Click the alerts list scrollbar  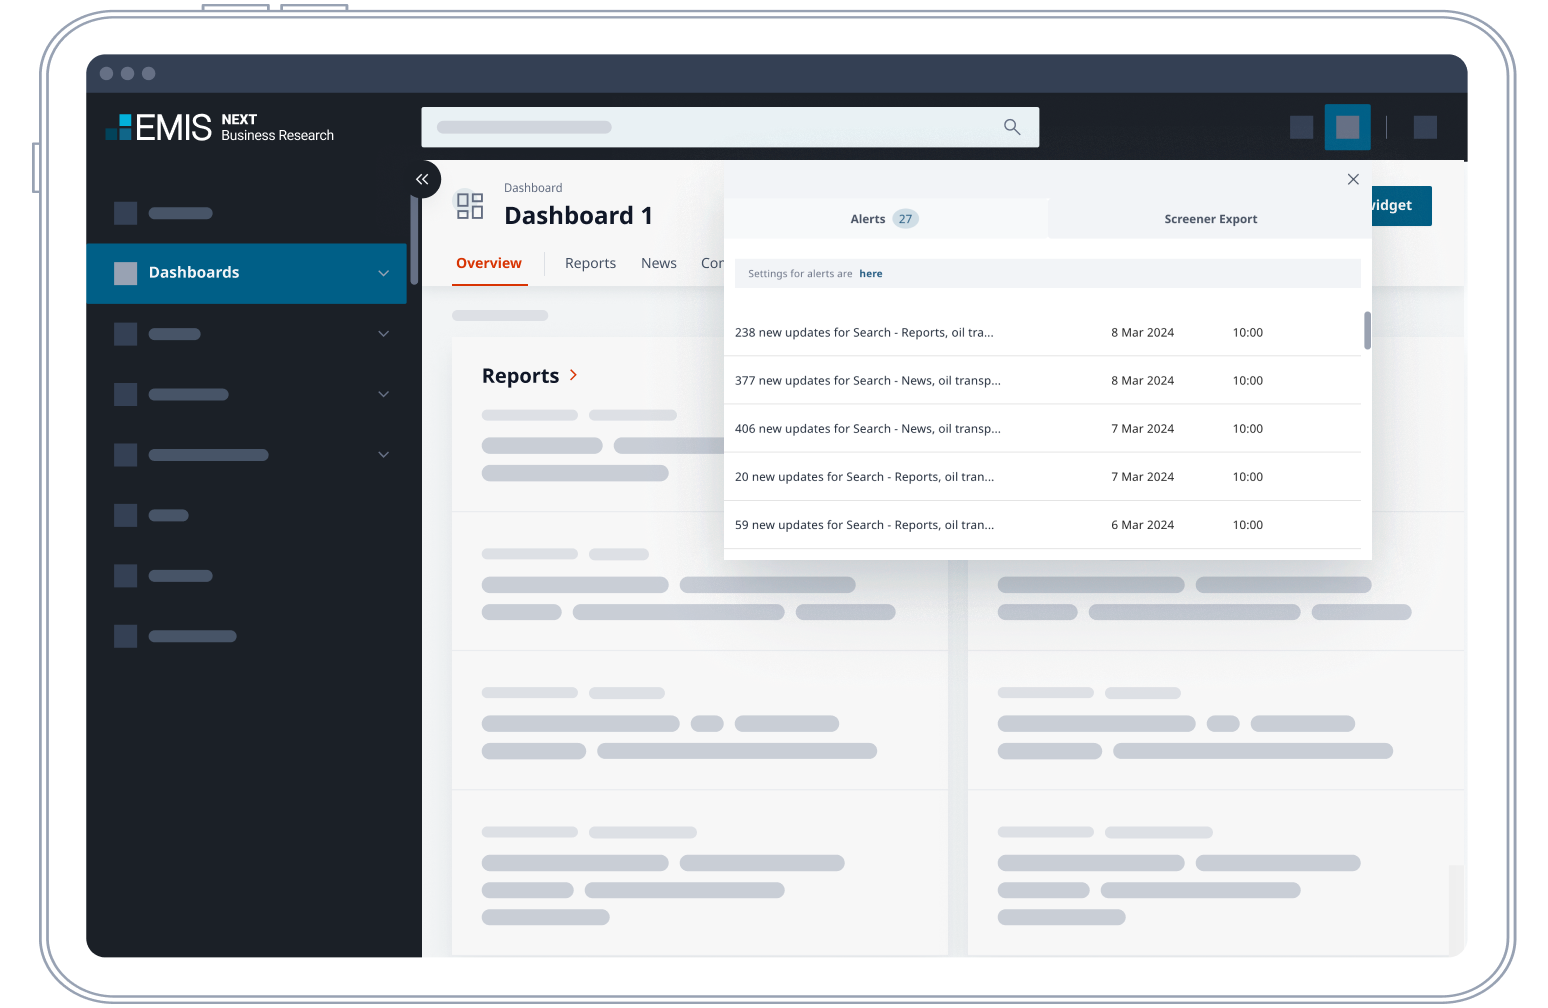click(1367, 331)
